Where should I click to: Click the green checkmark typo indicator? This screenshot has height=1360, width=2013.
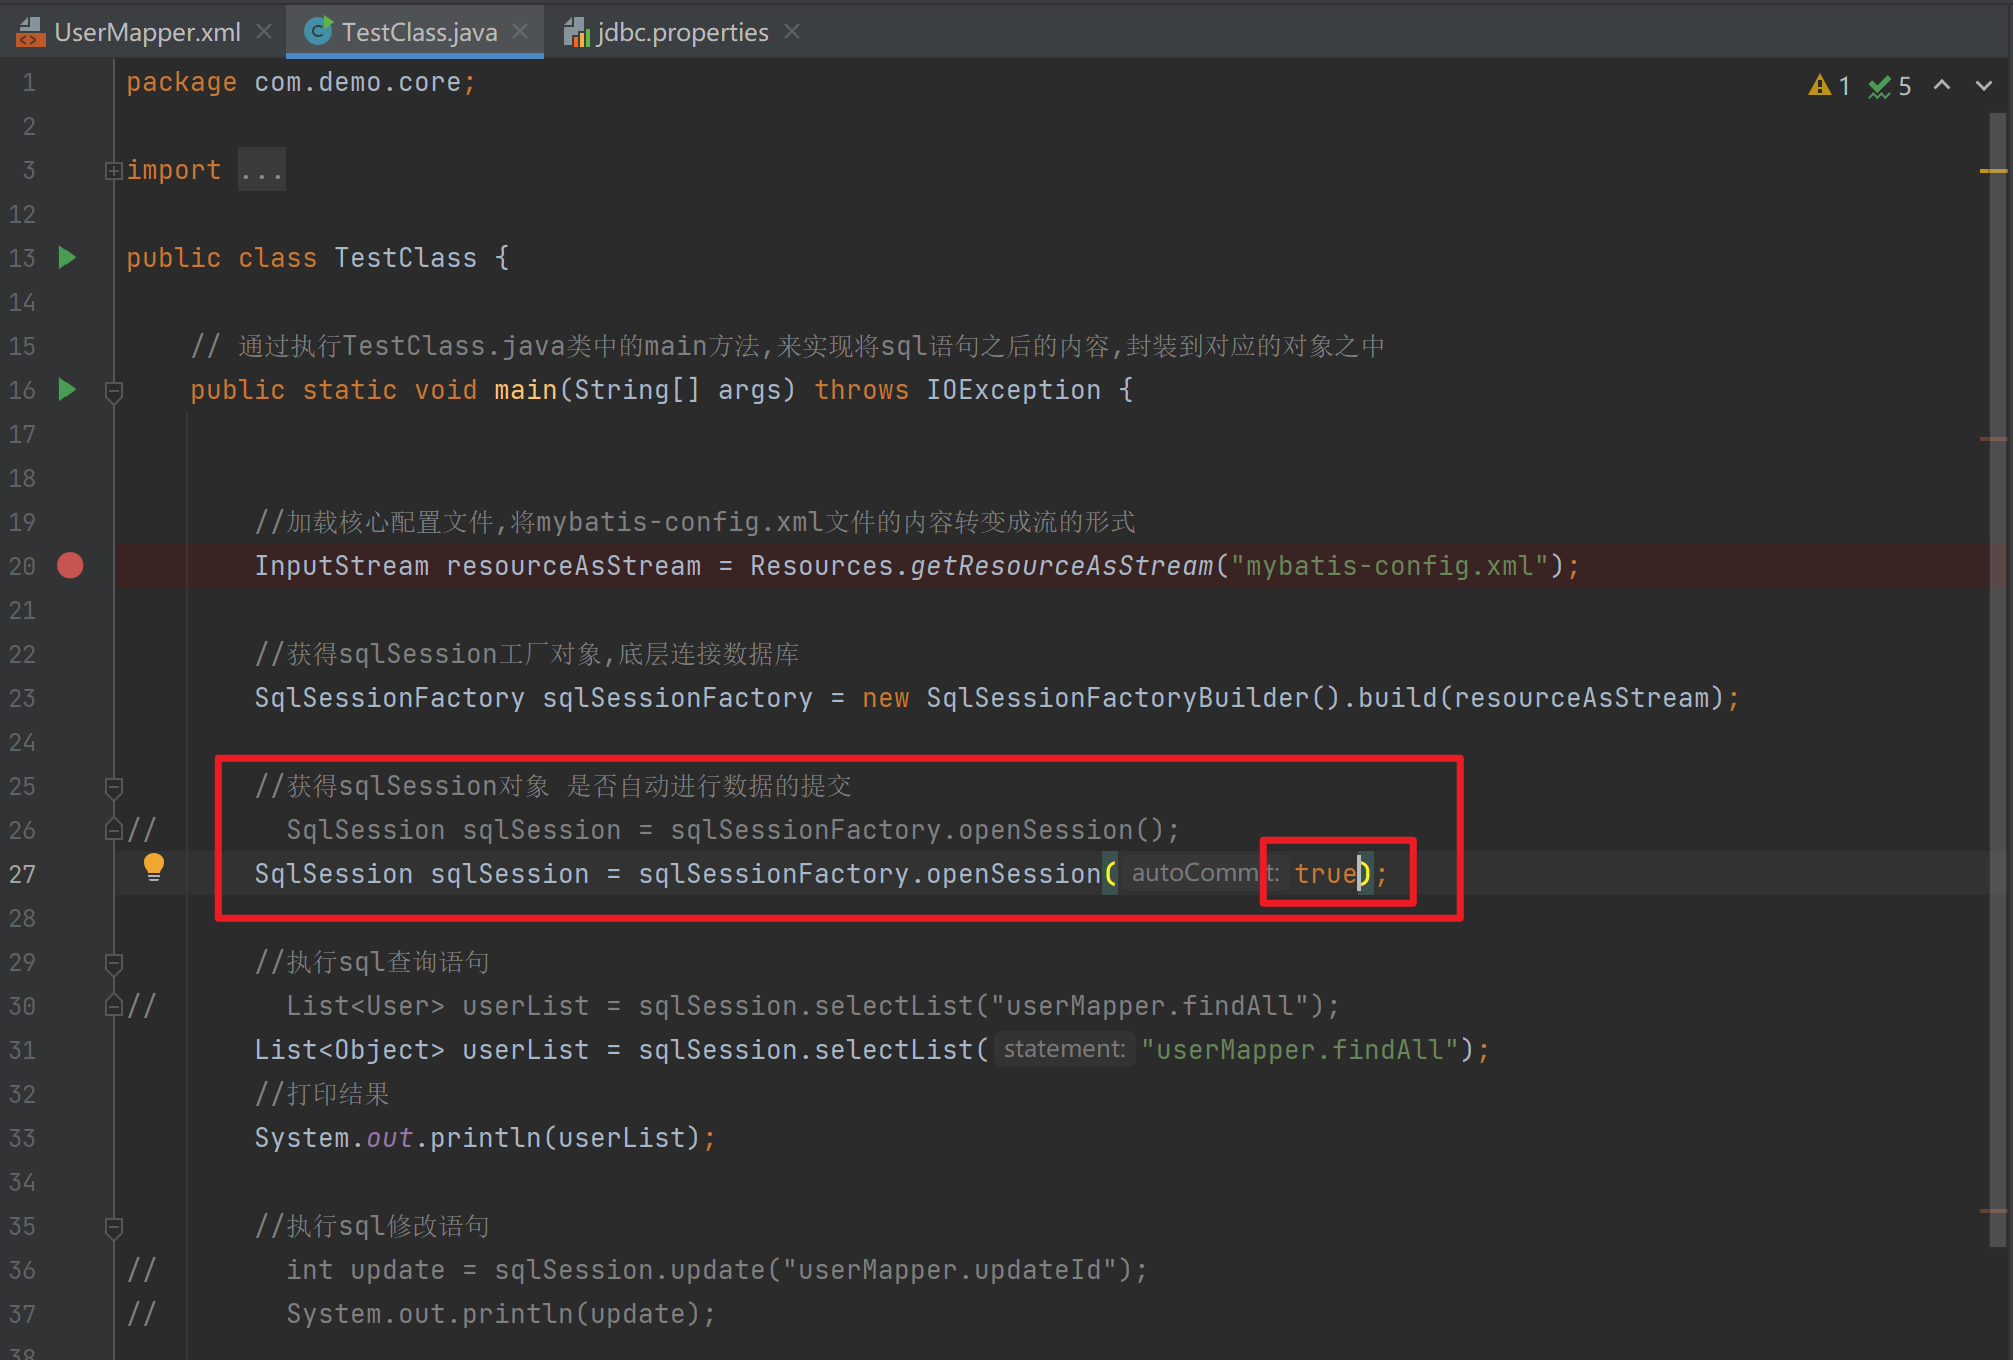[x=1880, y=87]
